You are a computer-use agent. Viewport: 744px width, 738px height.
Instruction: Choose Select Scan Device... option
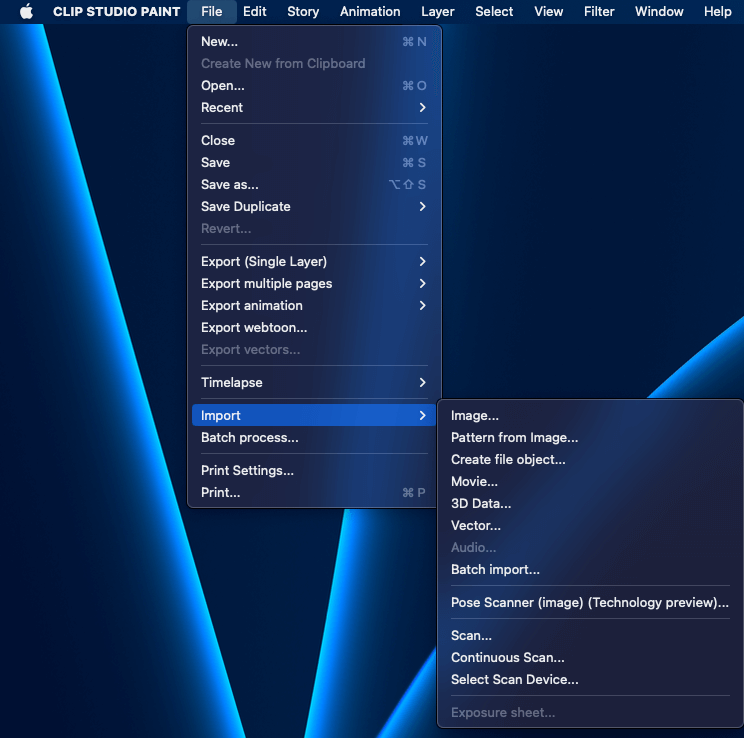point(590,680)
